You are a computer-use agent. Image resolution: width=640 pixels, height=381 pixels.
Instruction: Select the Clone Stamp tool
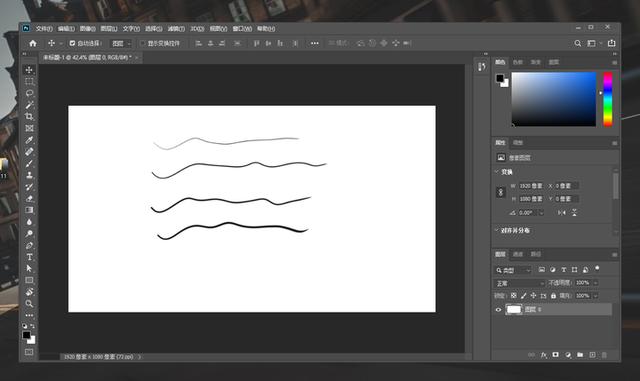point(29,175)
